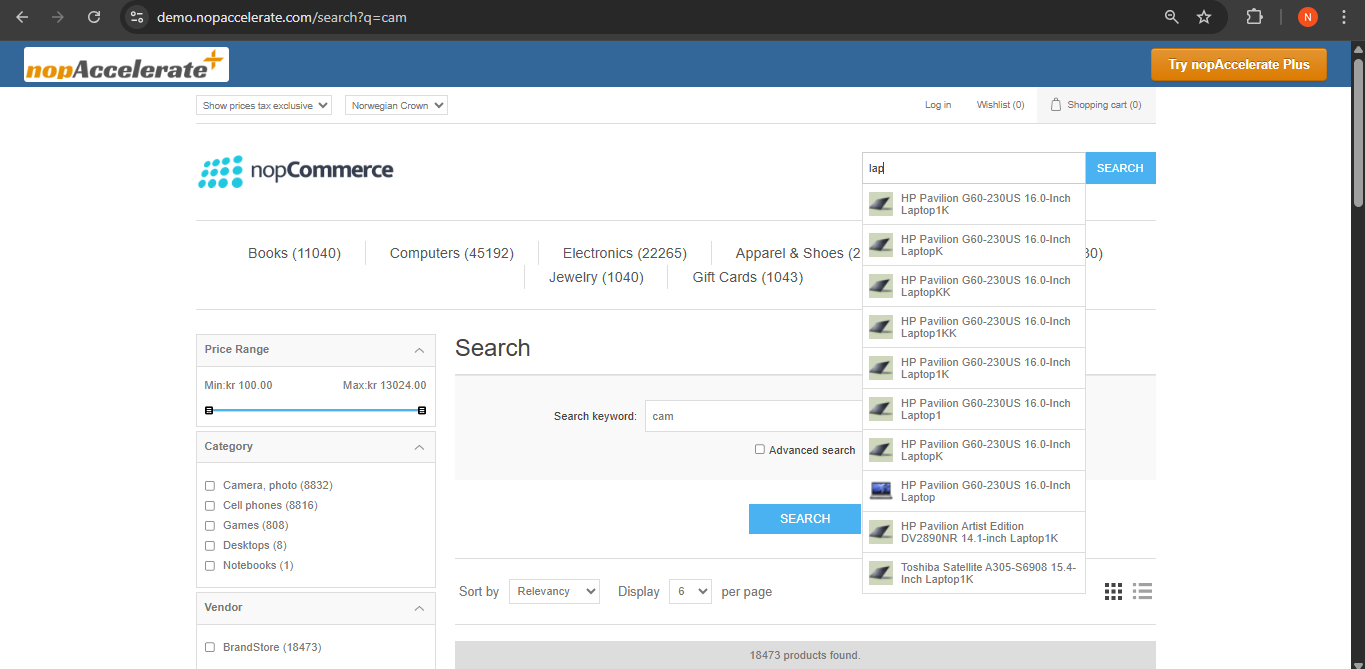Collapse the Price Range panel
Screen dimensions: 1365x669
pyautogui.click(x=419, y=350)
